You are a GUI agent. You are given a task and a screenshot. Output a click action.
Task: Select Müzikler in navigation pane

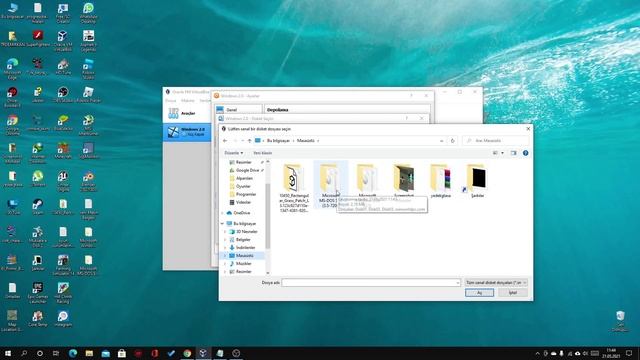pyautogui.click(x=244, y=264)
